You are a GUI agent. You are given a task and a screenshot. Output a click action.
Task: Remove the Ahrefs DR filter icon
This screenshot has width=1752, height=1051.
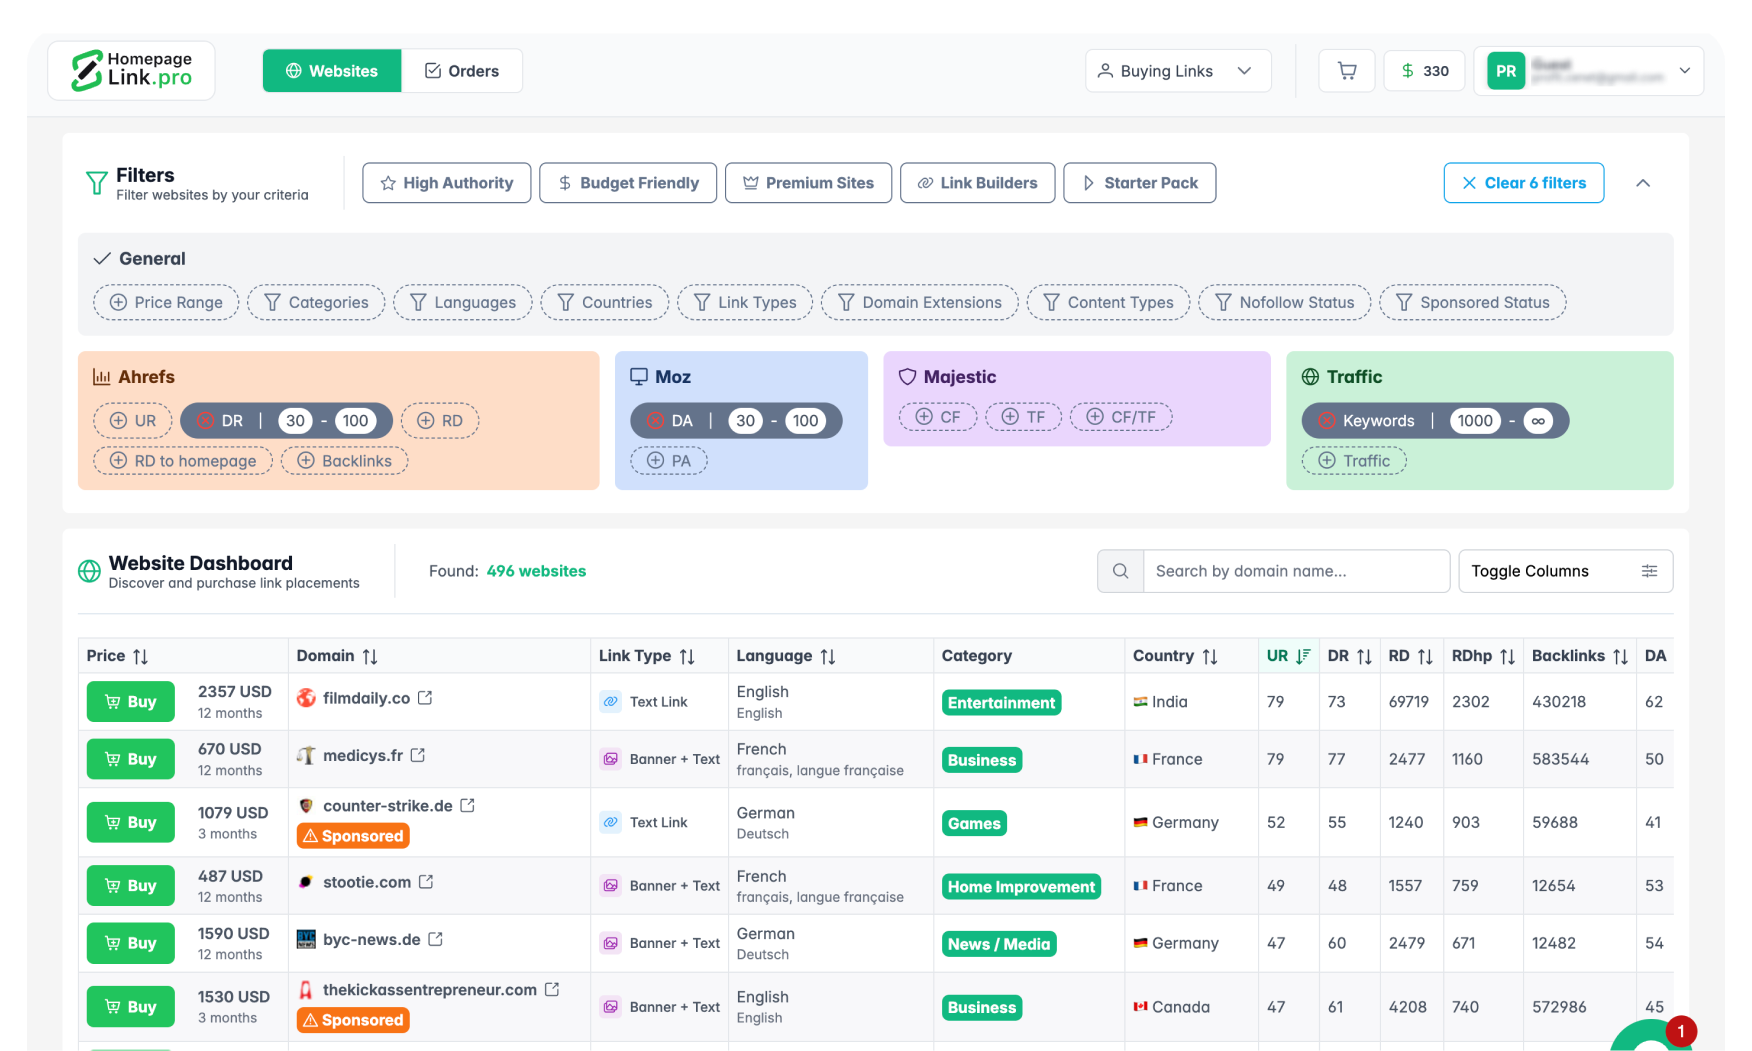[x=205, y=421]
